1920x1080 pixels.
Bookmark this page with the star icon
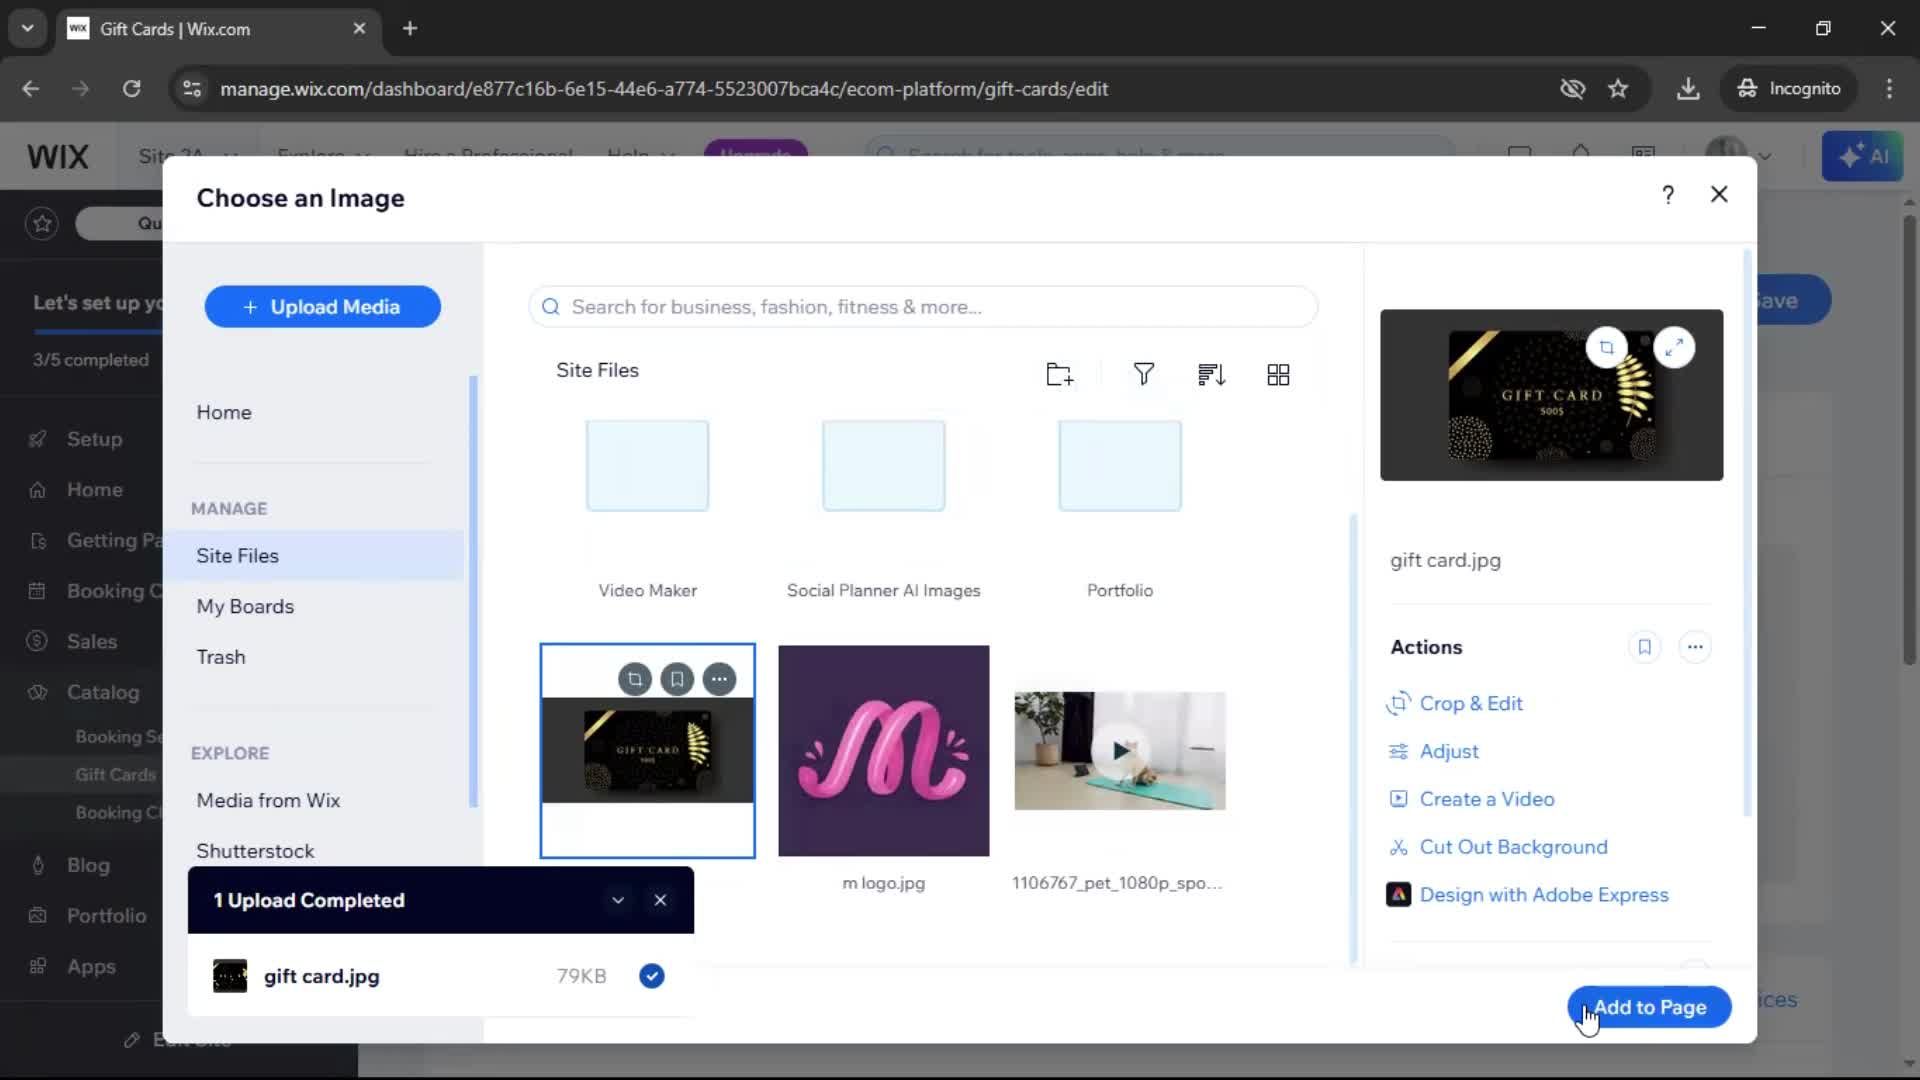(1618, 89)
